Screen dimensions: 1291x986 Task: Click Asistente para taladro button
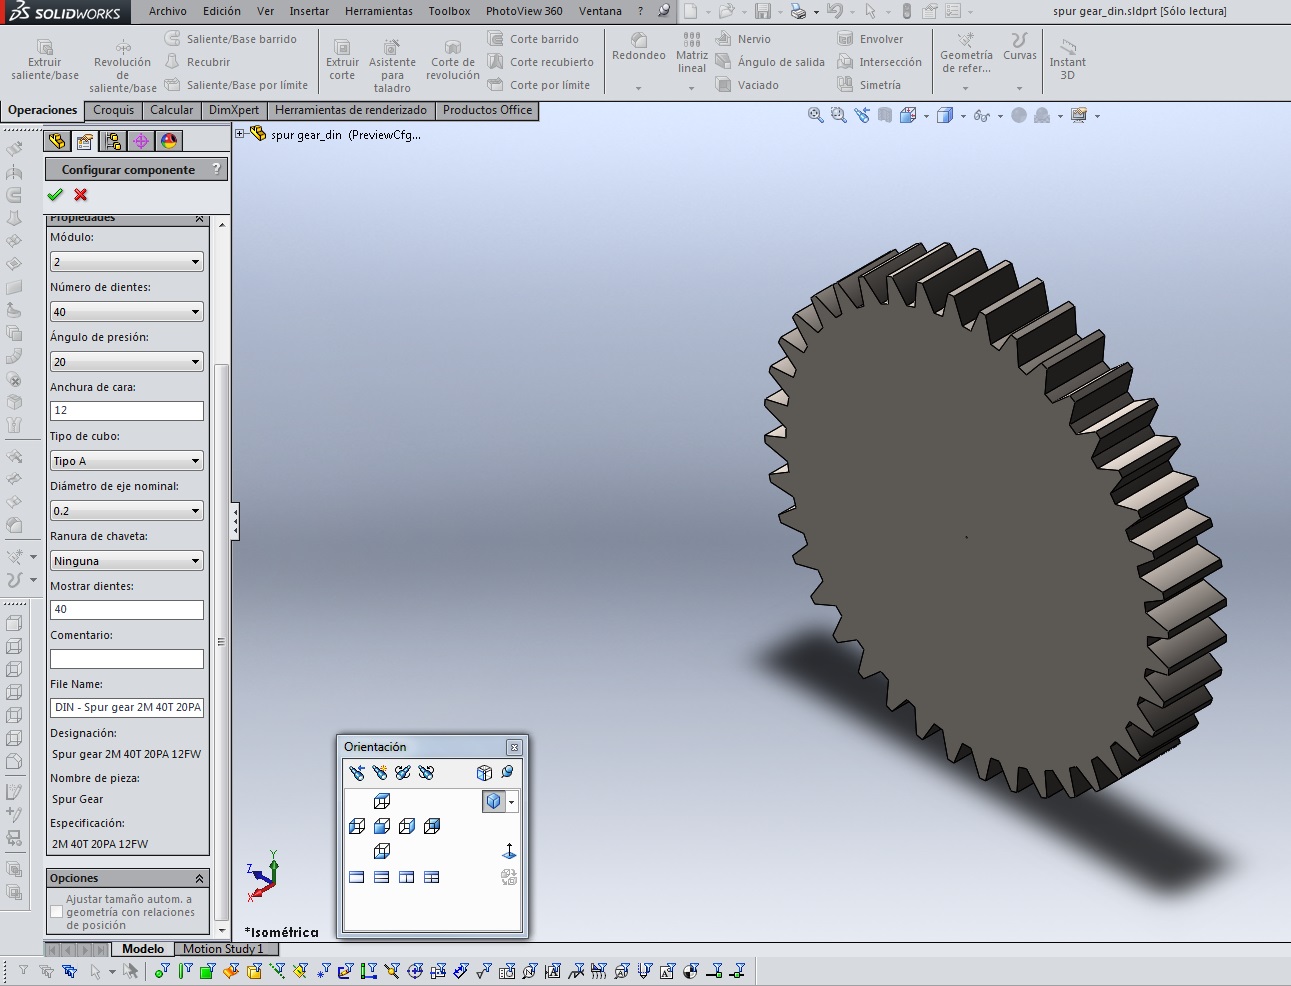click(392, 66)
